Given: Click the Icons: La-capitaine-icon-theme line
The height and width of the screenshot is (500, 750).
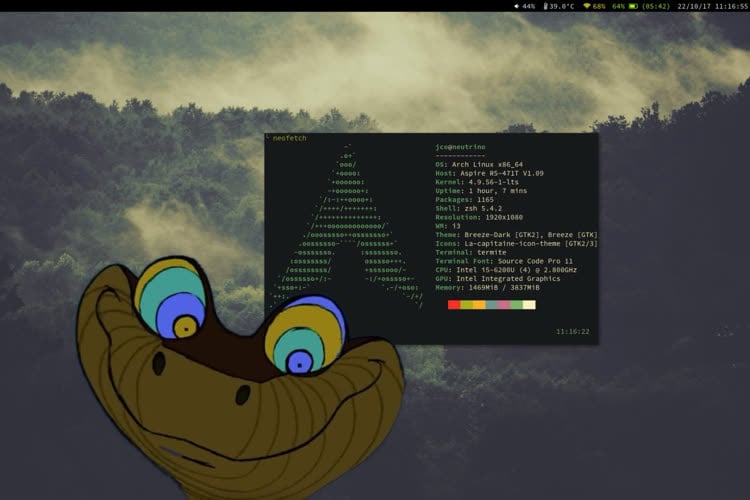Looking at the screenshot, I should (x=516, y=244).
